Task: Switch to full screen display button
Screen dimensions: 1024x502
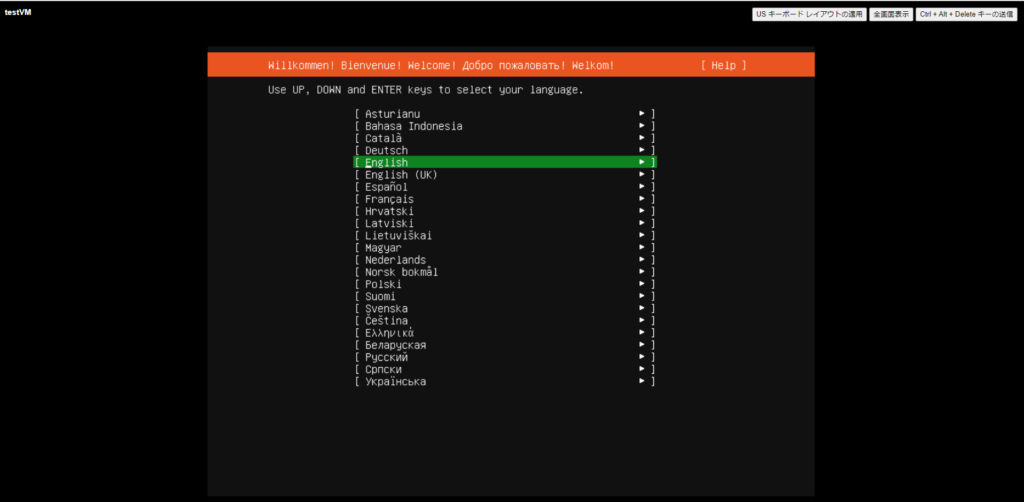Action: [x=891, y=14]
